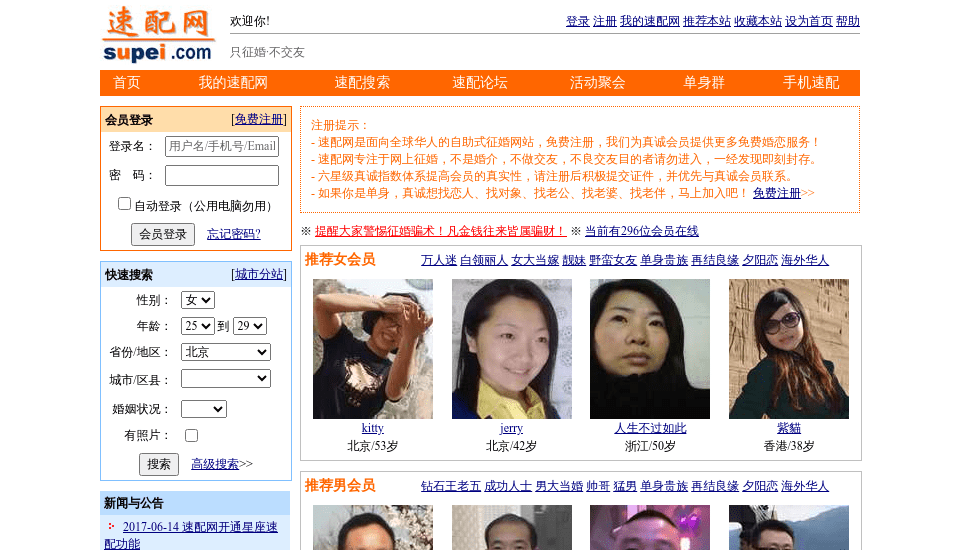The image size is (960, 550).
Task: Open the 帅哥 category link
Action: pyautogui.click(x=598, y=486)
